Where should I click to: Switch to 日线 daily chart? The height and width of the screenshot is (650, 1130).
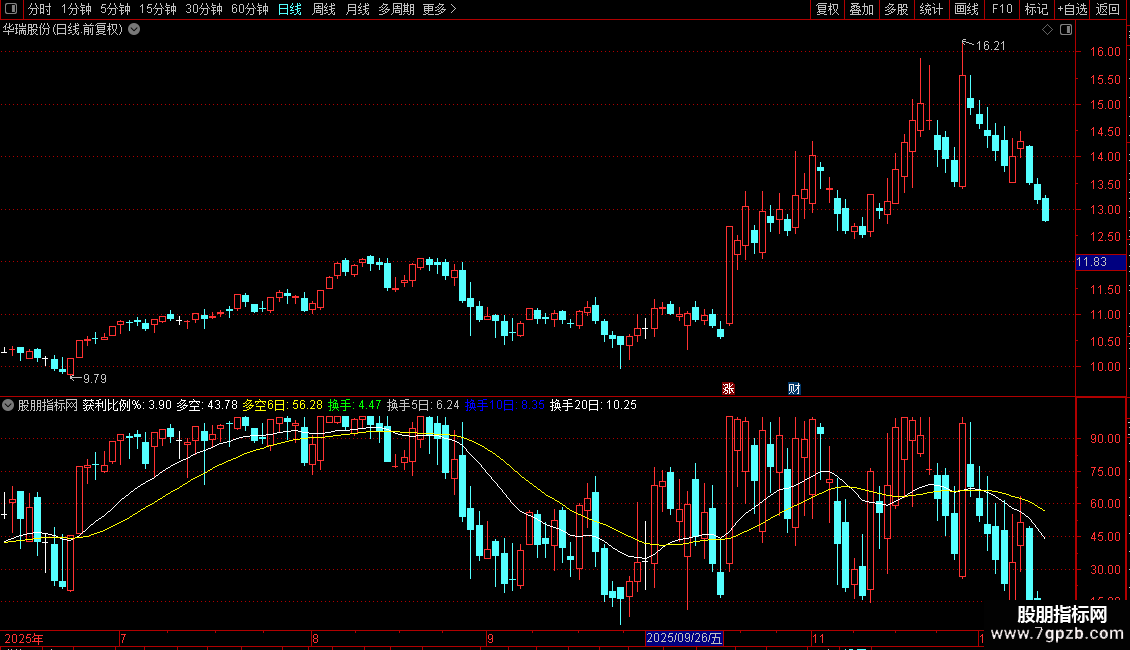290,9
